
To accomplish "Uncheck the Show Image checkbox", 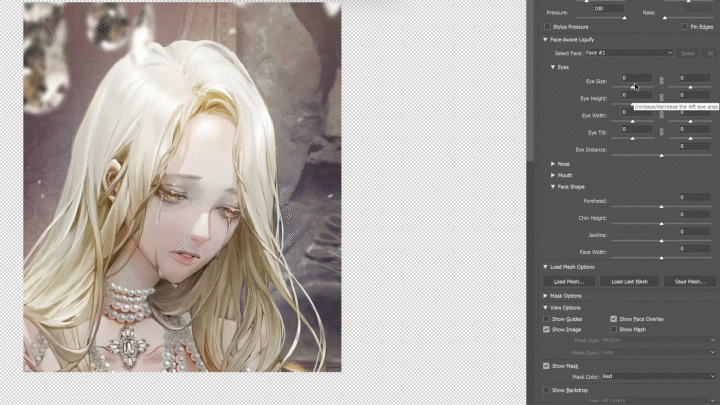I will click(546, 329).
